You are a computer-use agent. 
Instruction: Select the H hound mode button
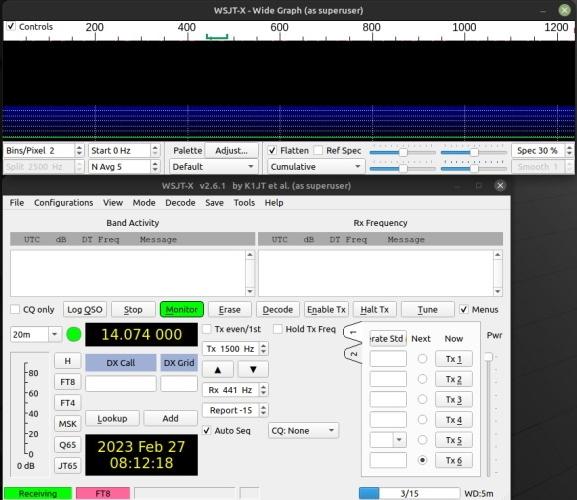pyautogui.click(x=68, y=361)
